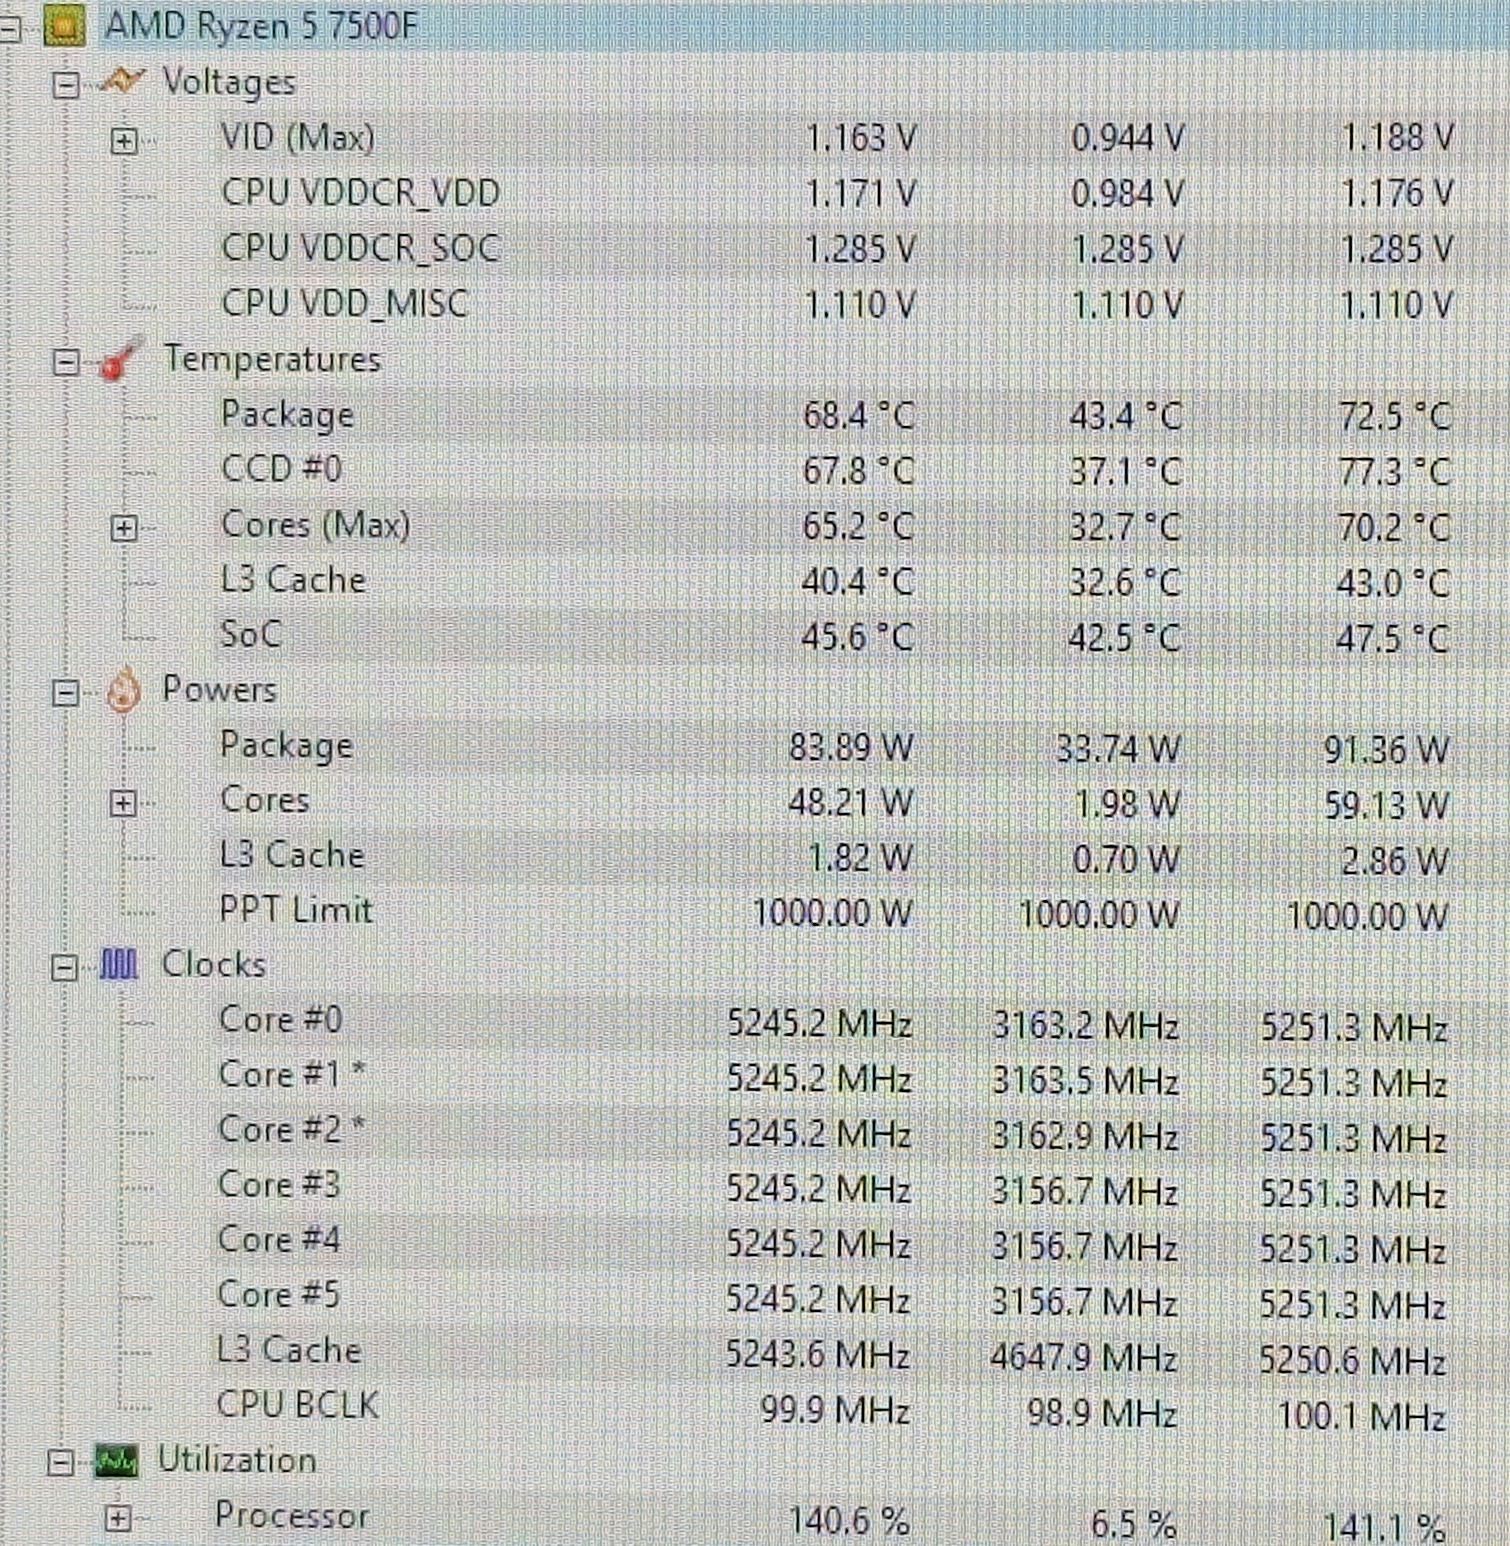Collapse the Powers section

pyautogui.click(x=66, y=693)
